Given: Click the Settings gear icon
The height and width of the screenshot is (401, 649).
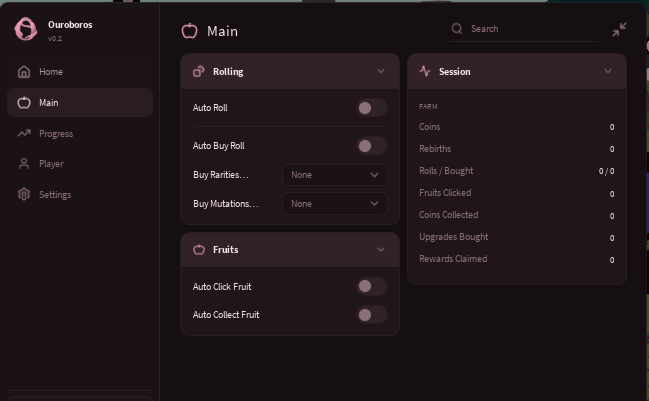Looking at the screenshot, I should (24, 194).
